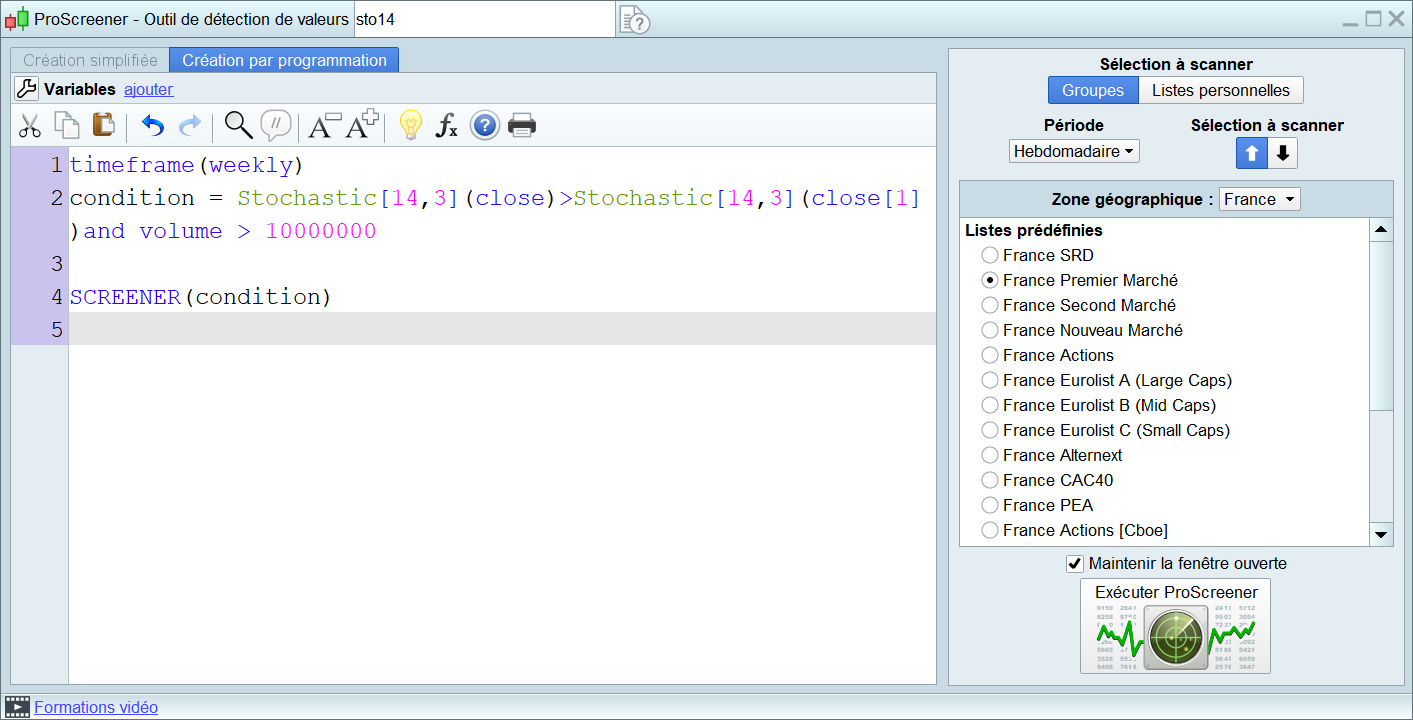Open the blue help question icon
Image resolution: width=1413 pixels, height=720 pixels.
[484, 125]
